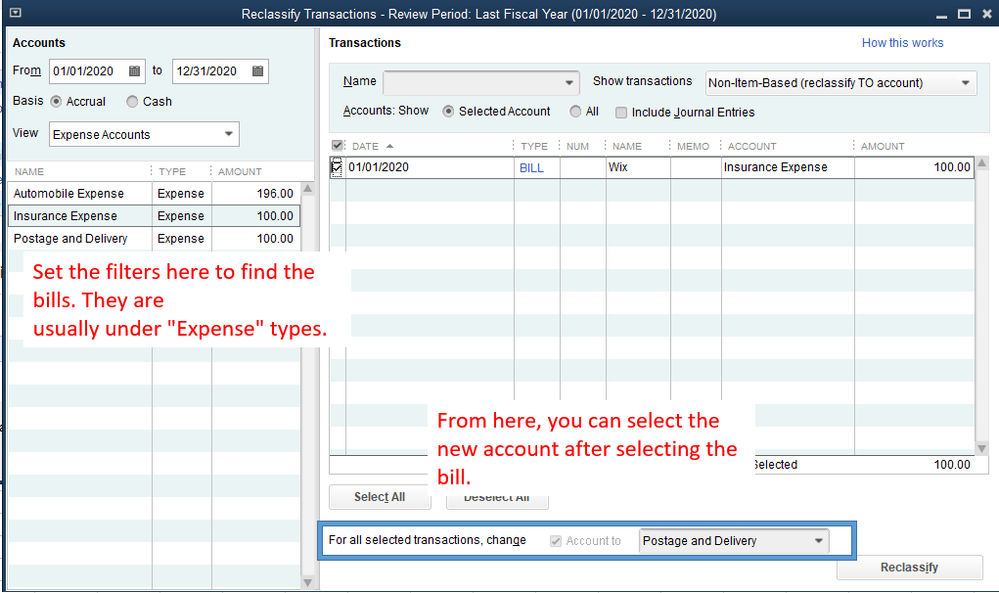Select the Postage and Delivery account row
This screenshot has height=593, width=999.
pyautogui.click(x=154, y=239)
